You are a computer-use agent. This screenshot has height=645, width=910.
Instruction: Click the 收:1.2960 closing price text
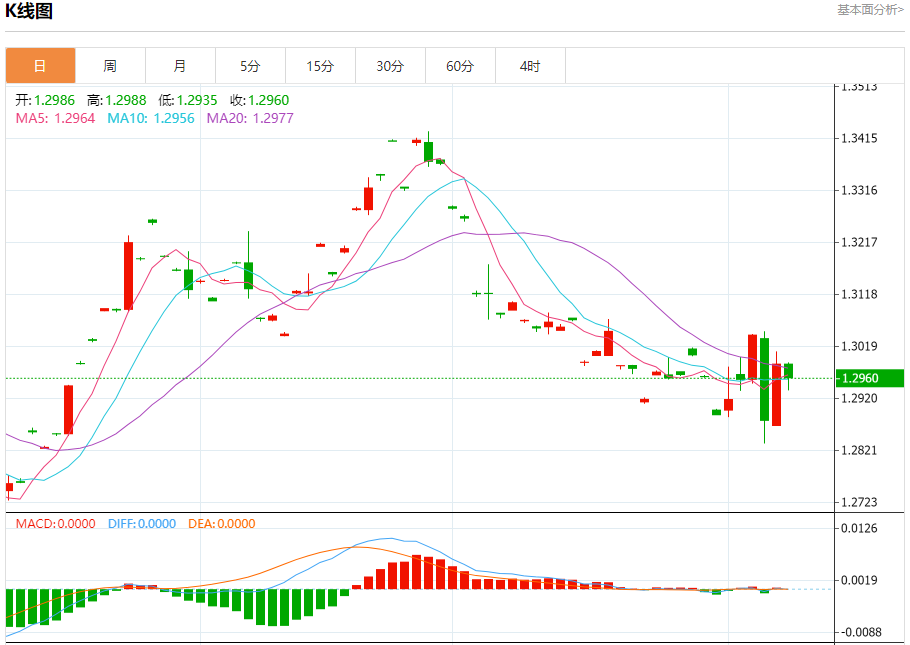click(x=260, y=100)
